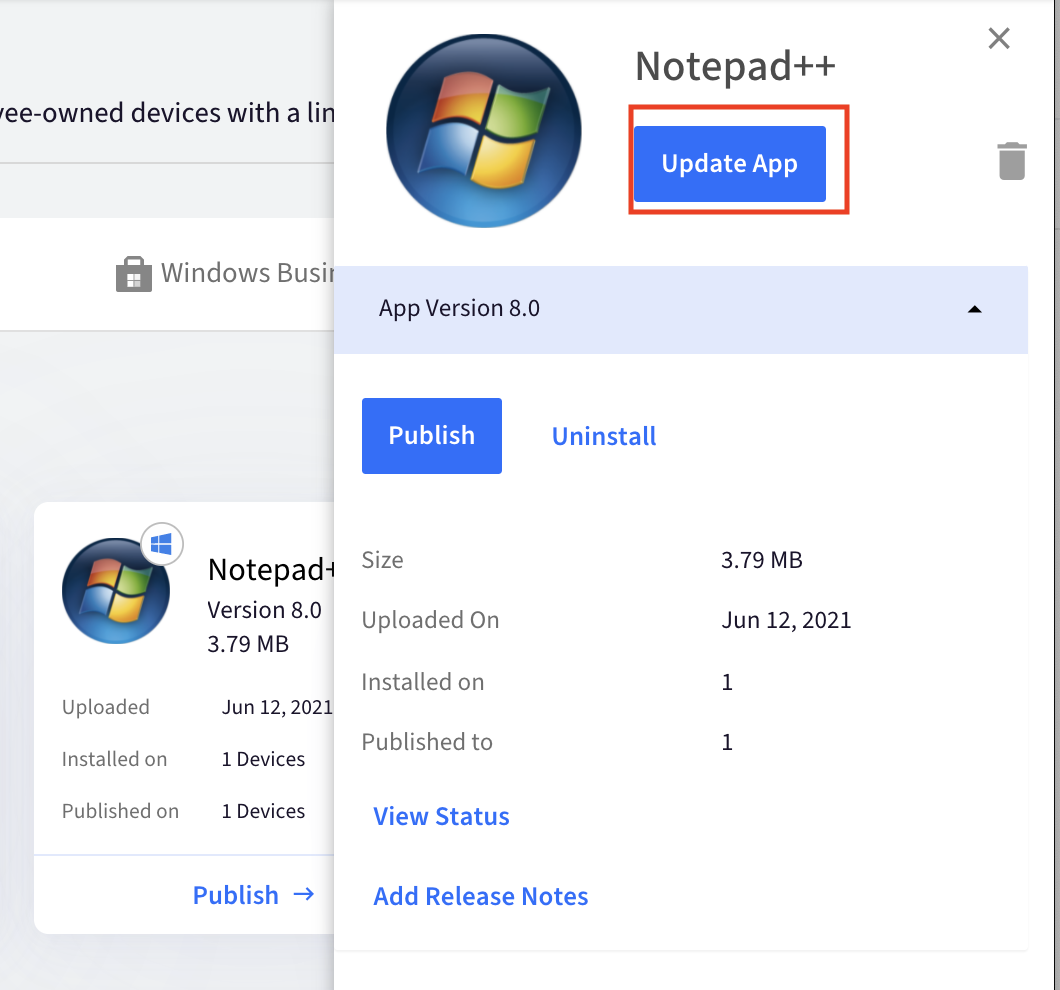
Task: Click the Notepad++ panel title
Action: tap(735, 66)
